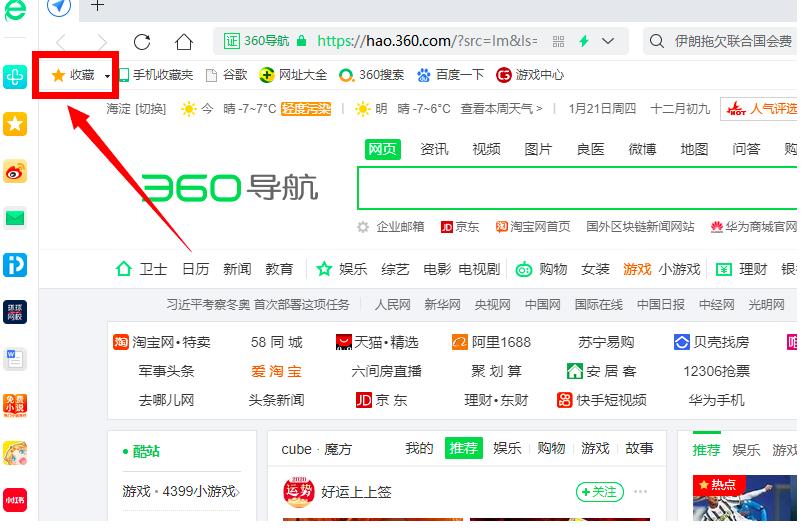This screenshot has height=529, width=806.
Task: Click the forward navigation arrow
Action: coord(102,42)
